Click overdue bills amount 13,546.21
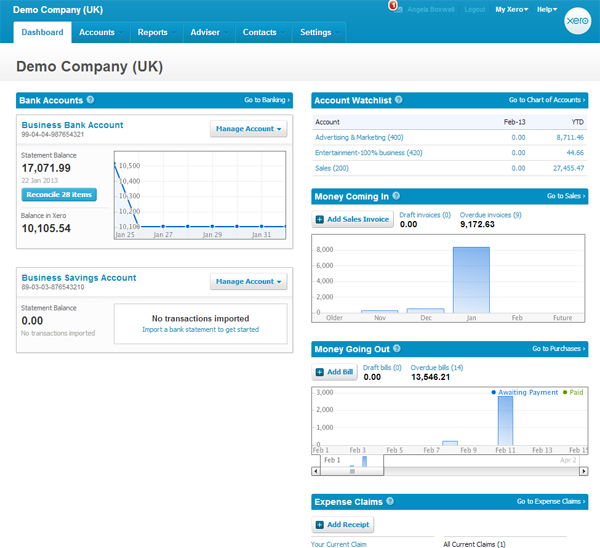 tap(430, 377)
